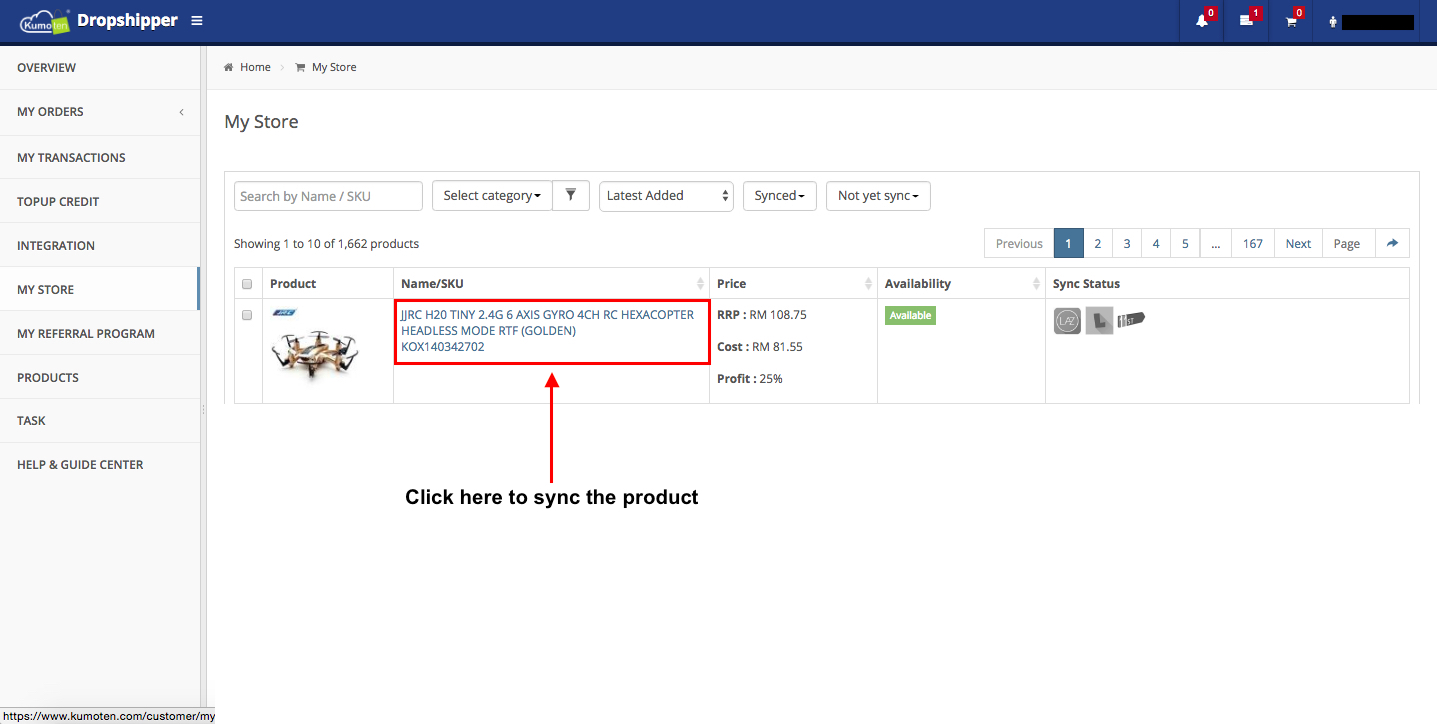Open the user profile icon

click(1333, 21)
